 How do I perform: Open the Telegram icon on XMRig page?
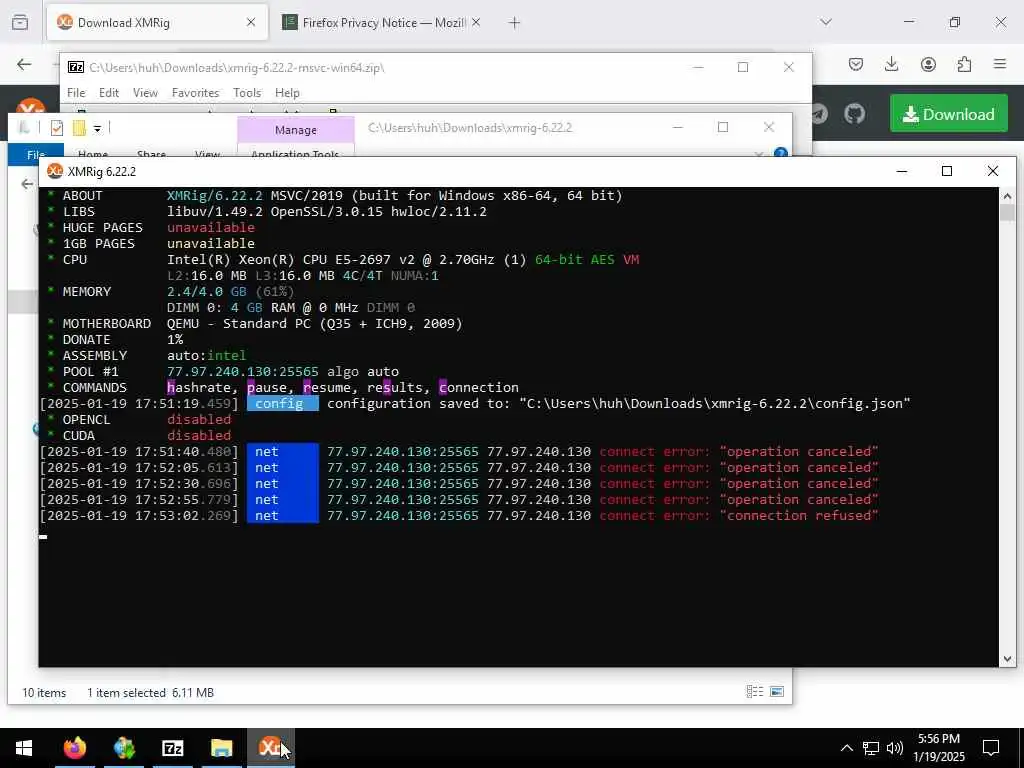point(819,114)
